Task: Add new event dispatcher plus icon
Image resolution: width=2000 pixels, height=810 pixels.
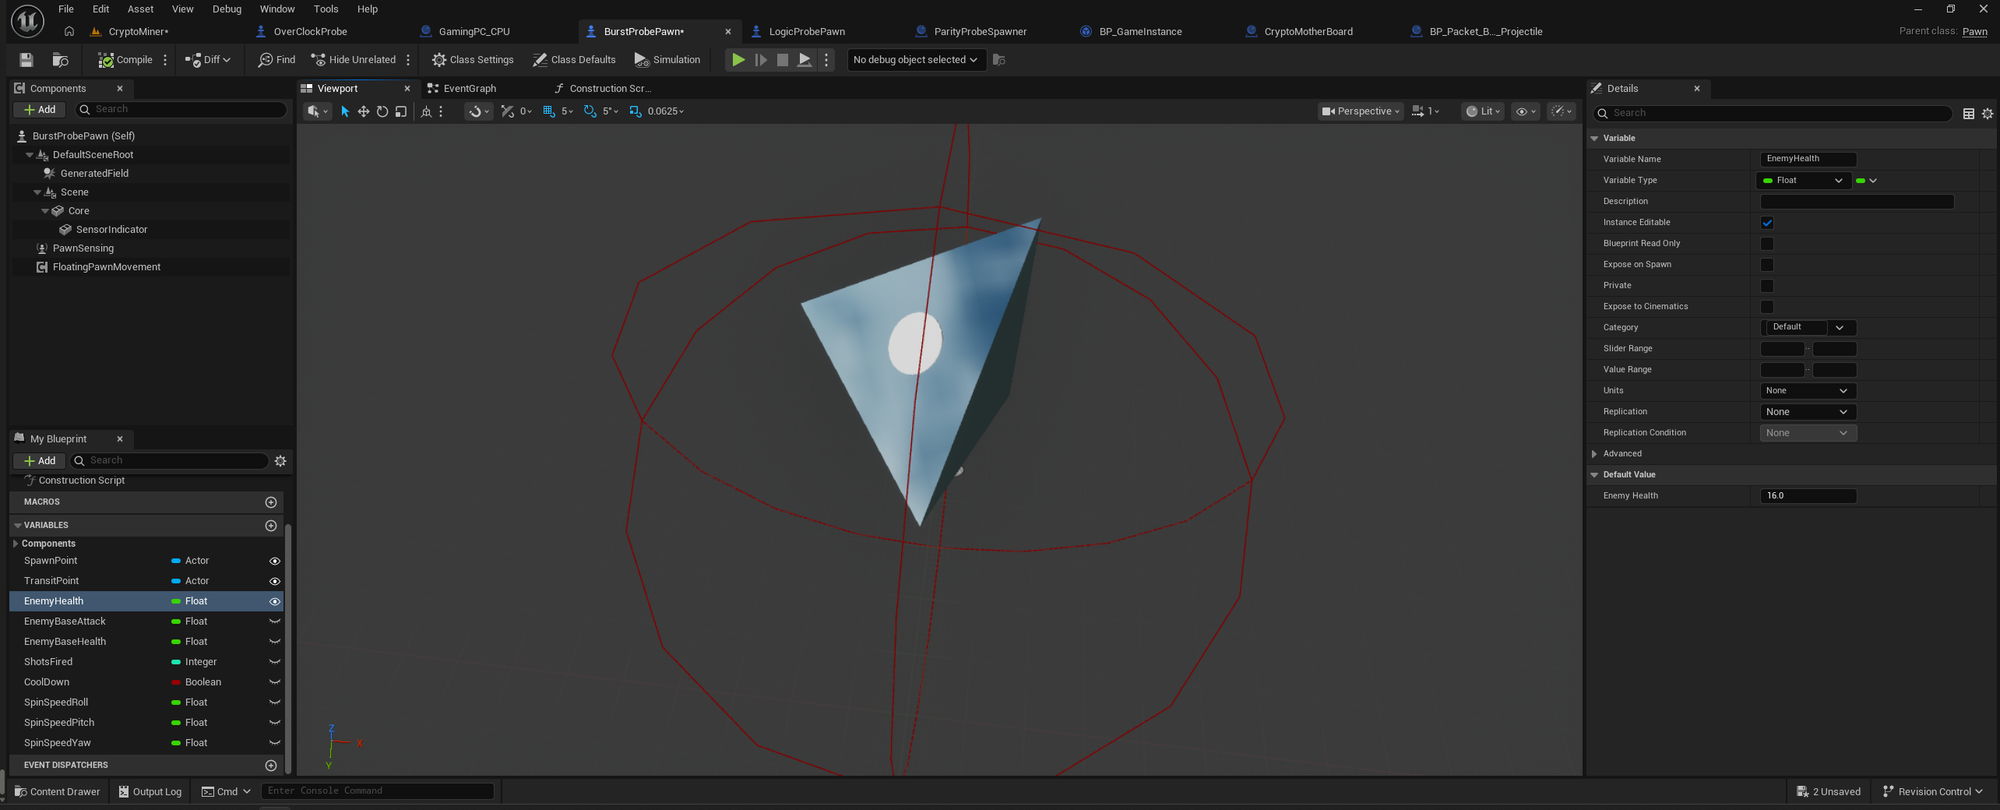Action: click(x=271, y=766)
